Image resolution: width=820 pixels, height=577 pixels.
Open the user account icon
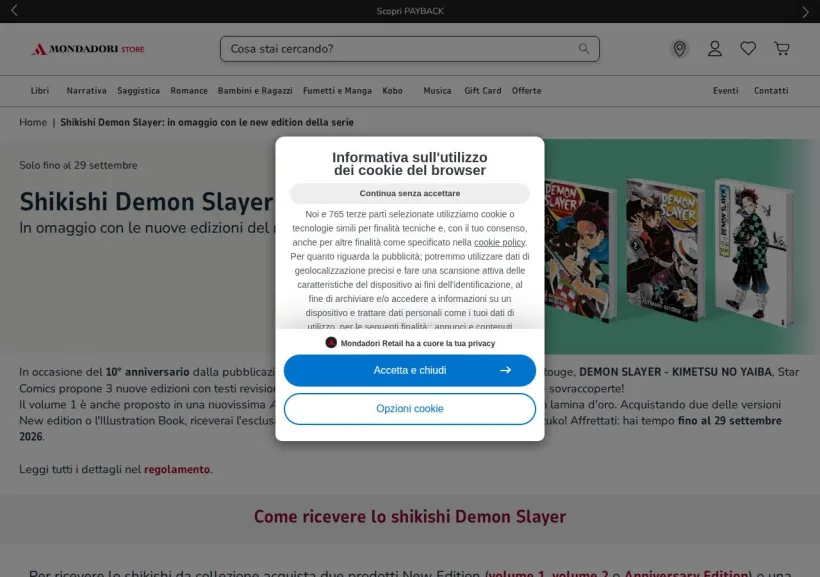click(x=715, y=49)
